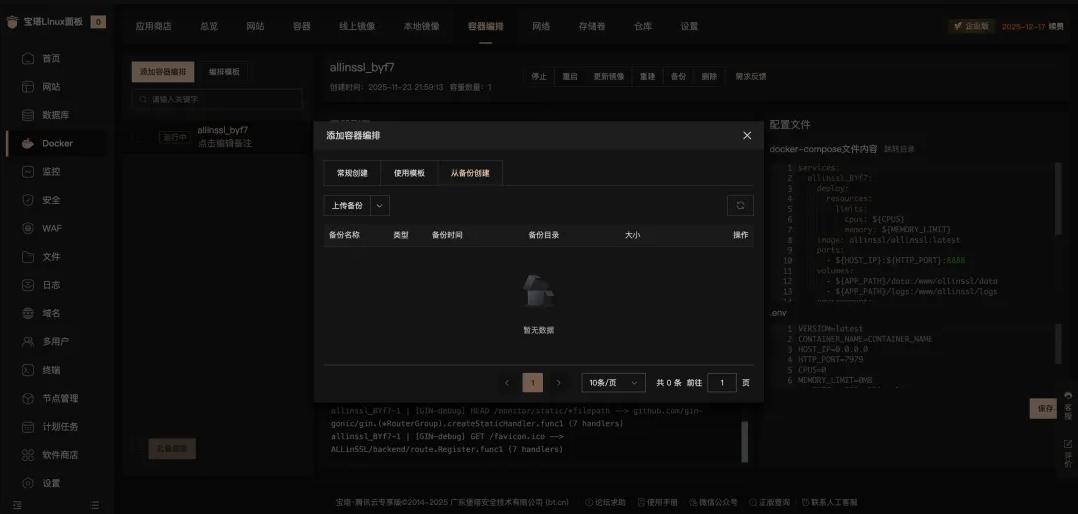Focus the 前往 page number field
Viewport: 1078px width, 514px height.
tap(722, 383)
